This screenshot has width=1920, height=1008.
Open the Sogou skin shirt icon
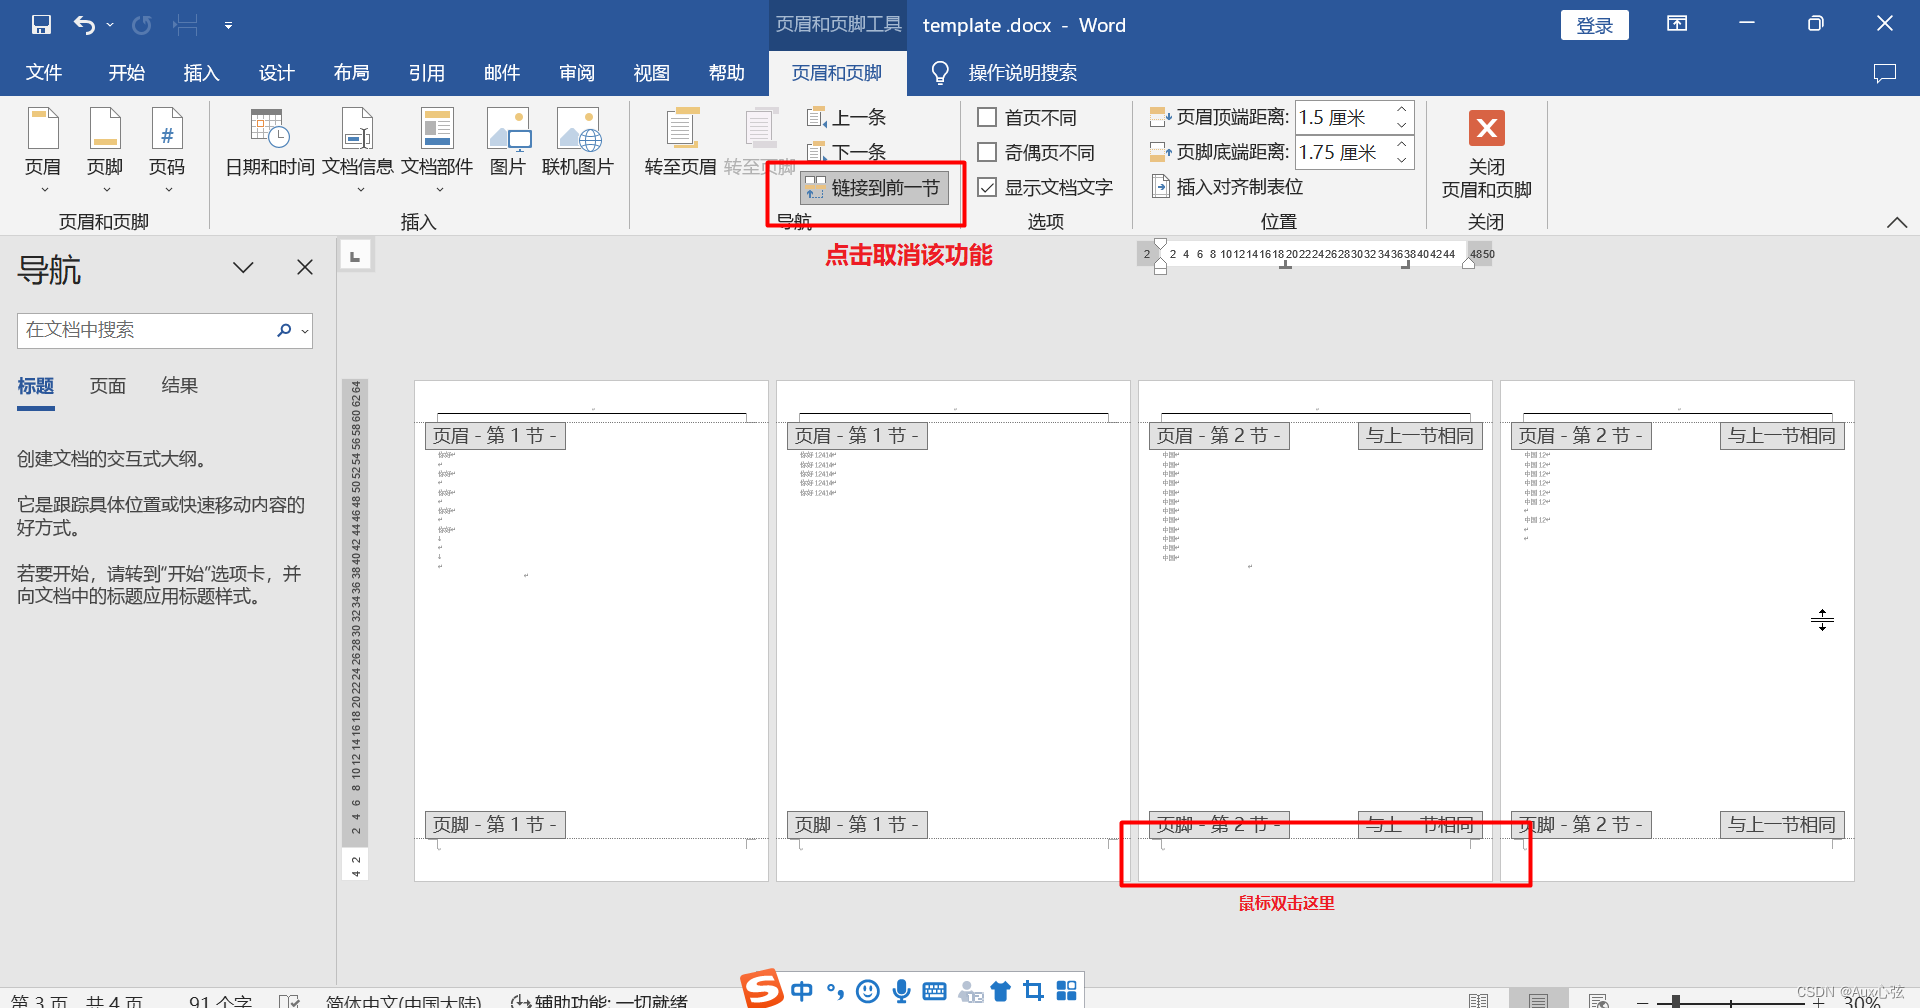pos(1001,991)
